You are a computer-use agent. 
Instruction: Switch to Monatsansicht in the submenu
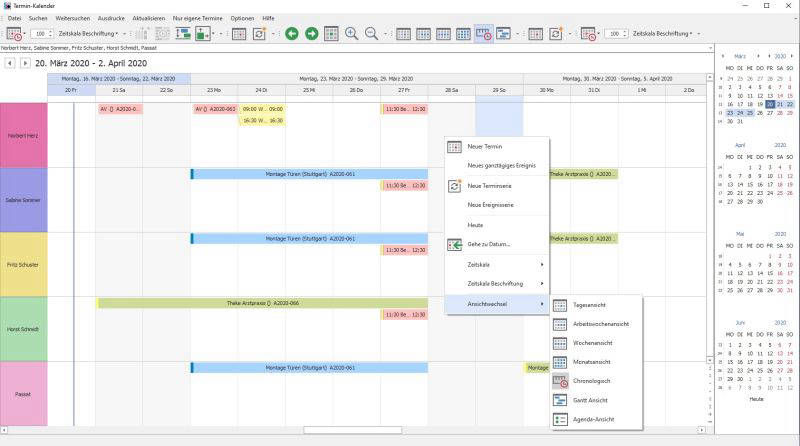[591, 362]
